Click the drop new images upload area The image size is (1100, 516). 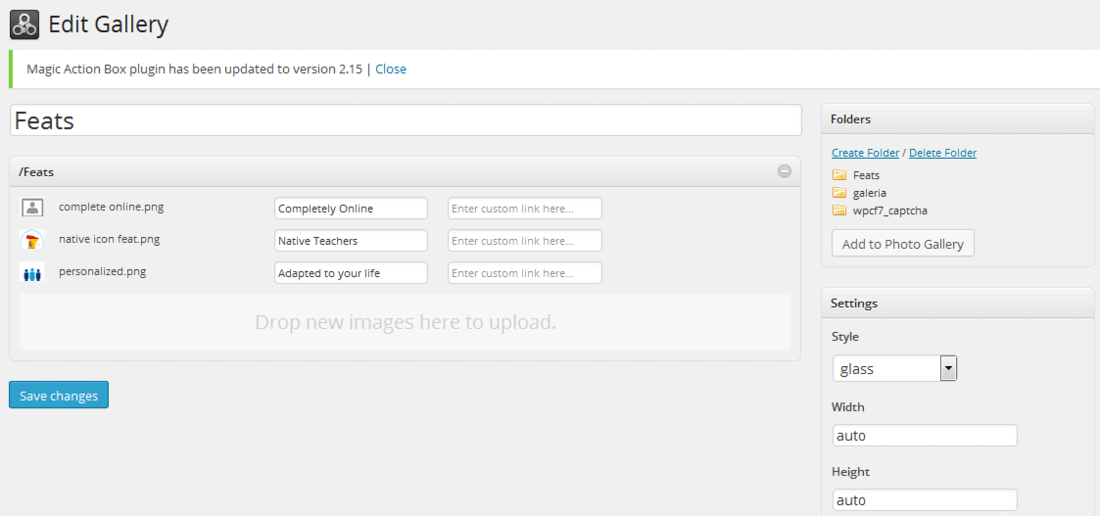(405, 322)
